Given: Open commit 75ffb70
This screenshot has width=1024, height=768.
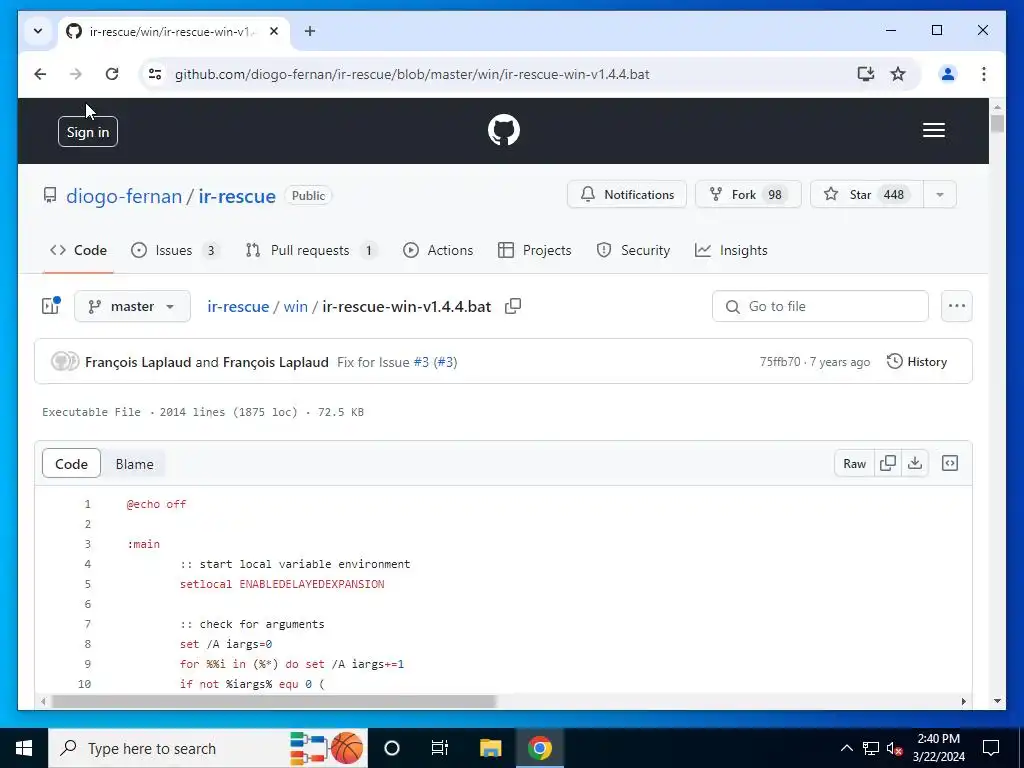Looking at the screenshot, I should tap(780, 362).
